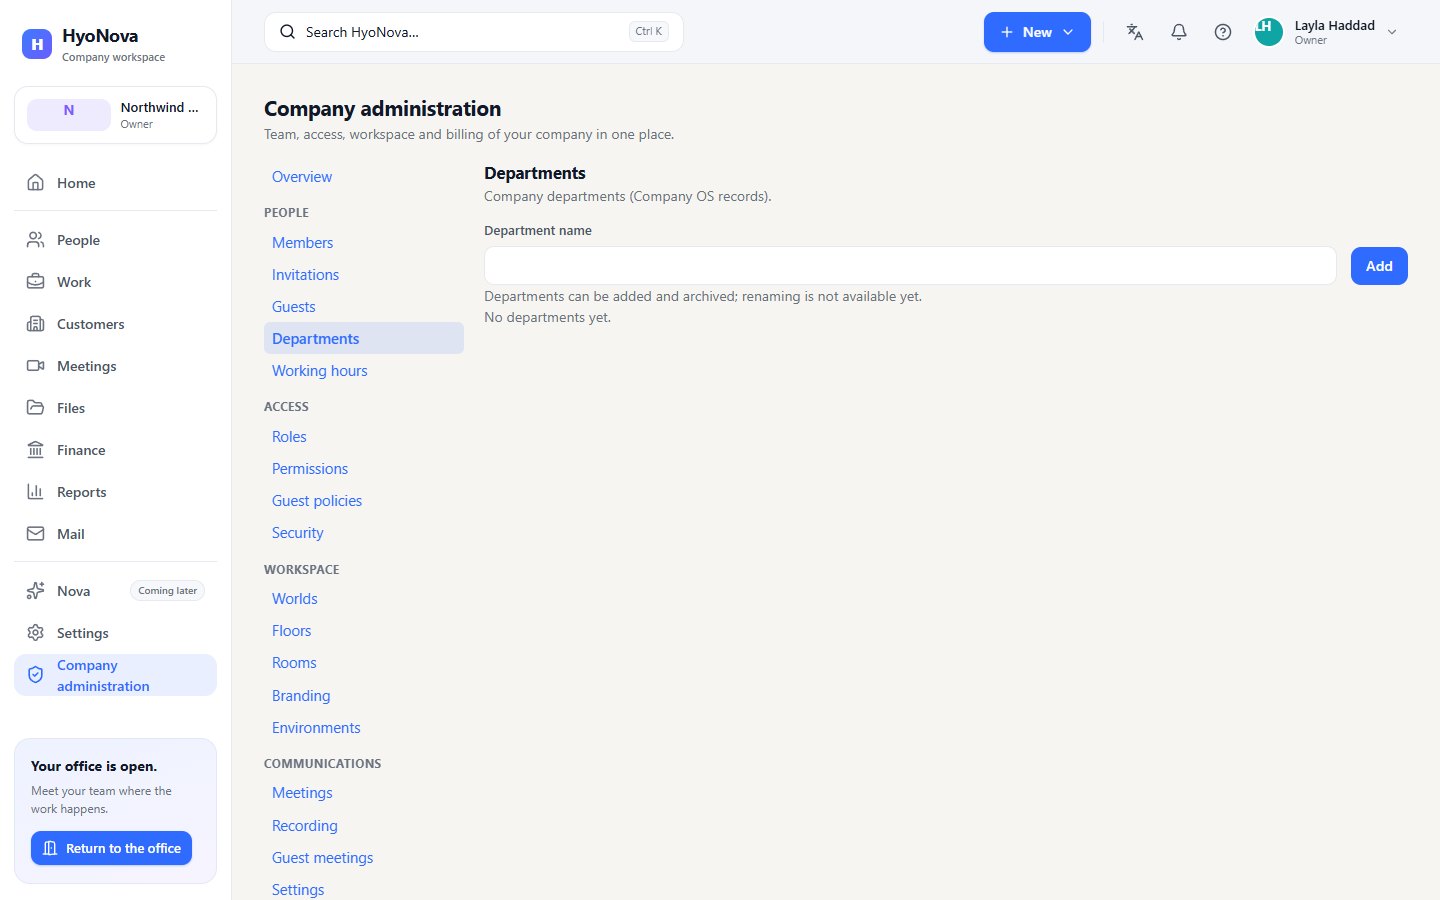Open Settings gear in the sidebar
The image size is (1440, 900).
pos(115,633)
